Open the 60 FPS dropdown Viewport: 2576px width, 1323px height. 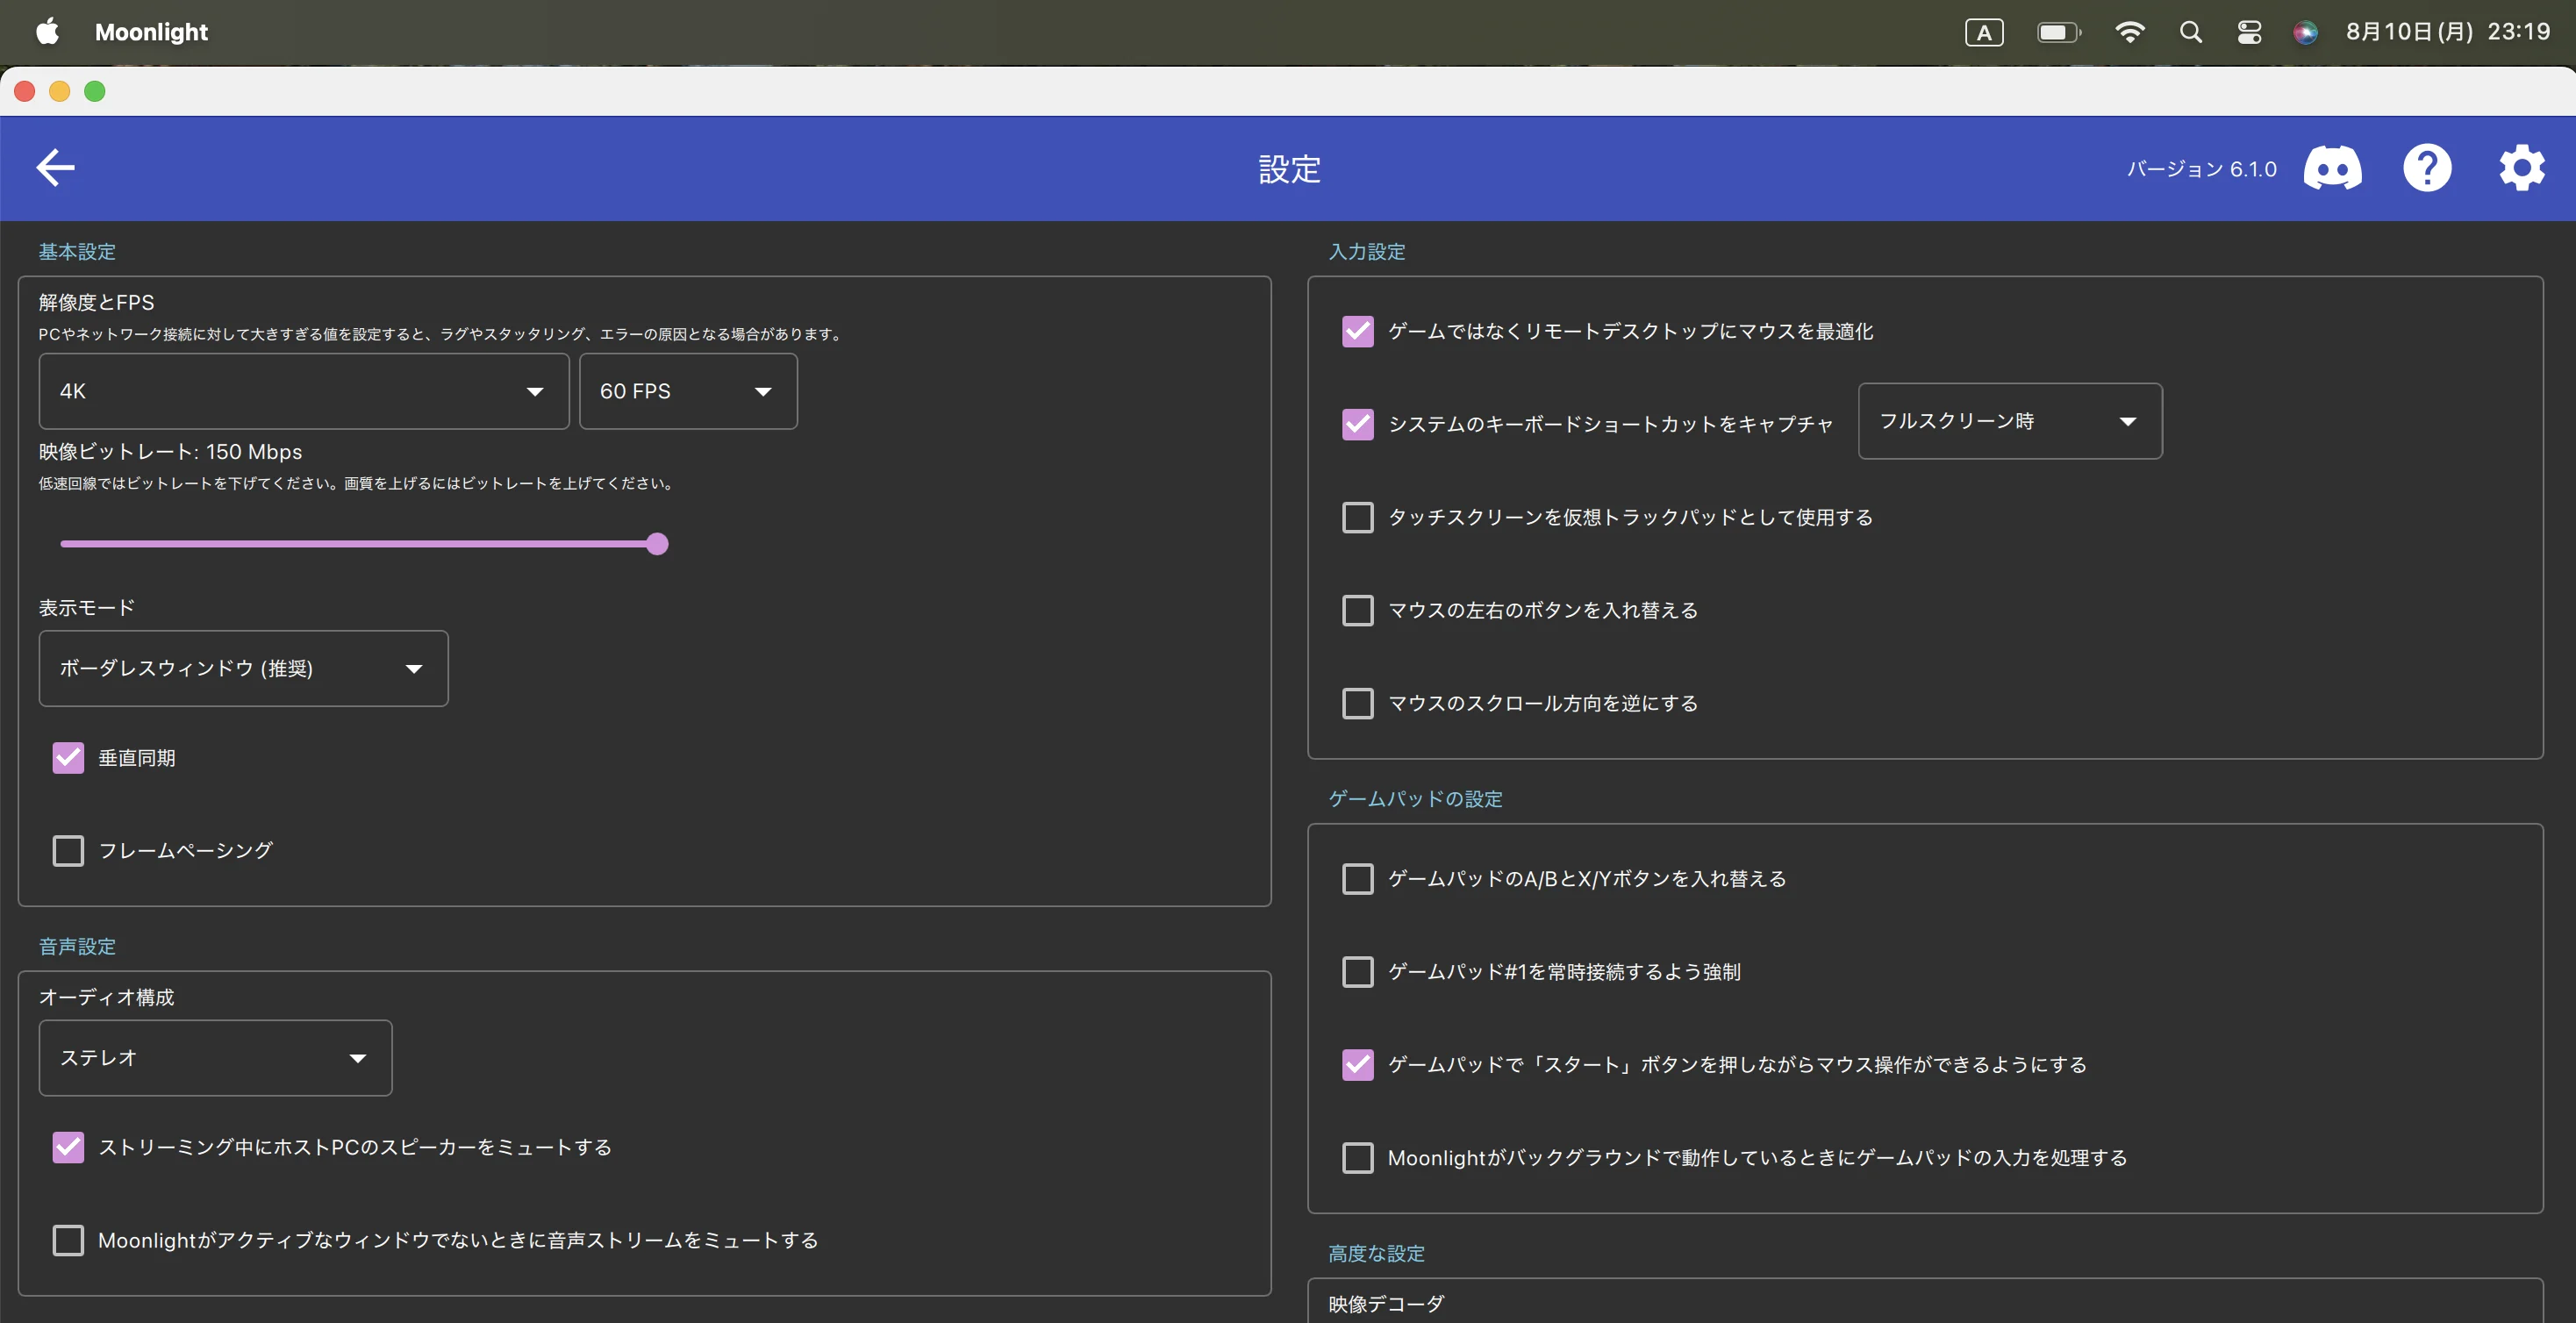688,391
